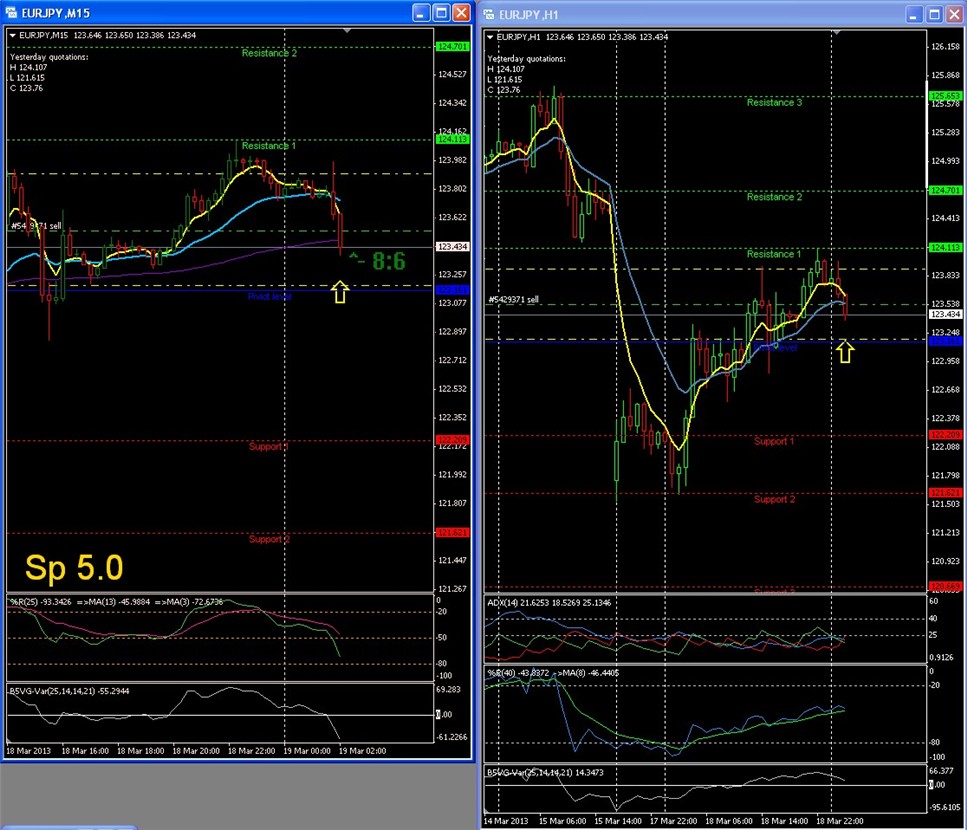Select the Support 2 label in the H1 chart
Image resolution: width=967 pixels, height=830 pixels.
pyautogui.click(x=775, y=499)
